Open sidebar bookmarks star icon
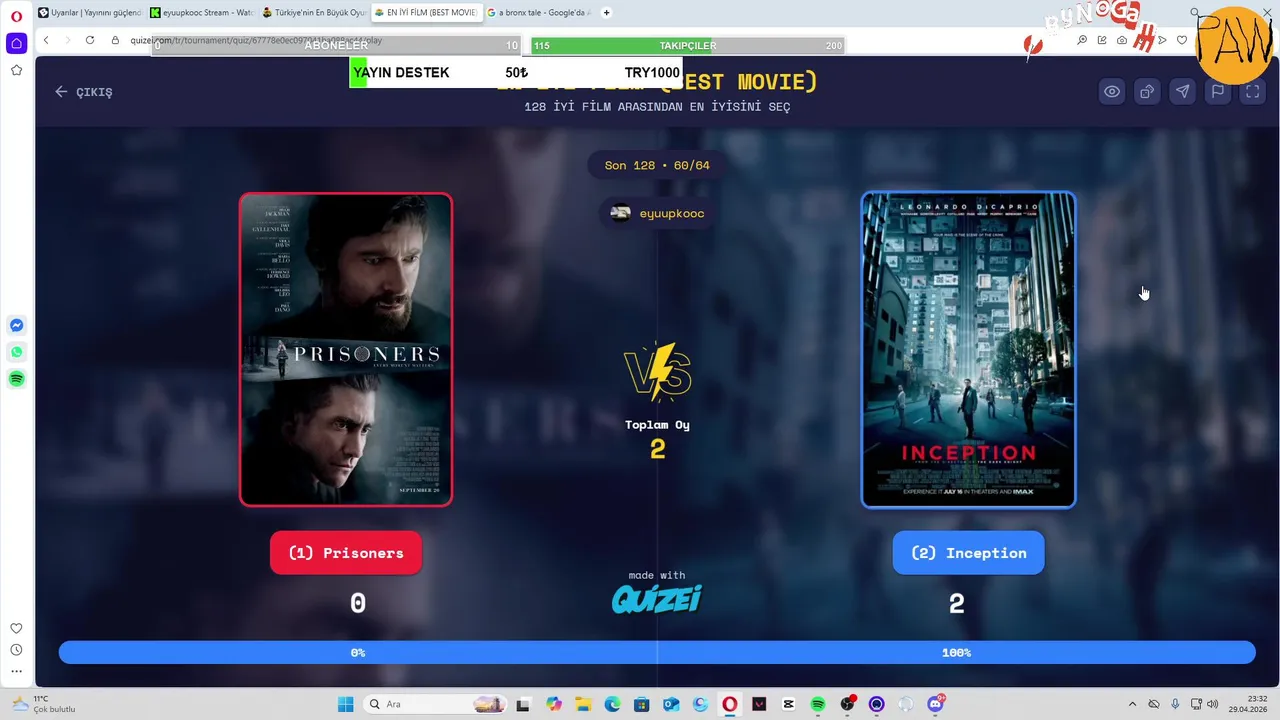The height and width of the screenshot is (720, 1280). click(16, 70)
